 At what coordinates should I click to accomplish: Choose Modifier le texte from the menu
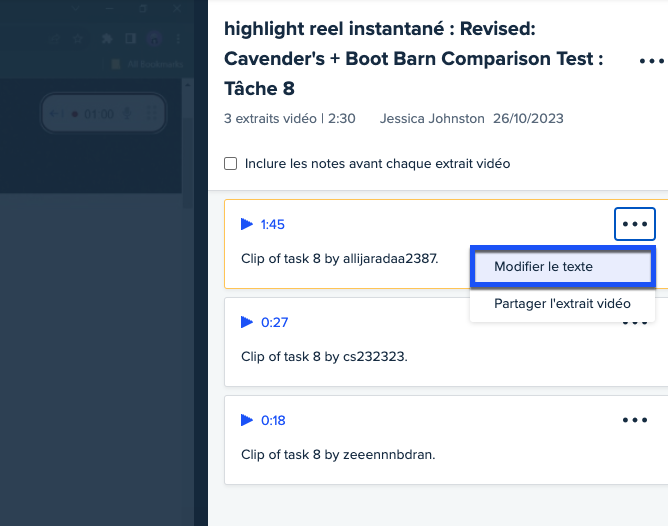click(x=562, y=267)
